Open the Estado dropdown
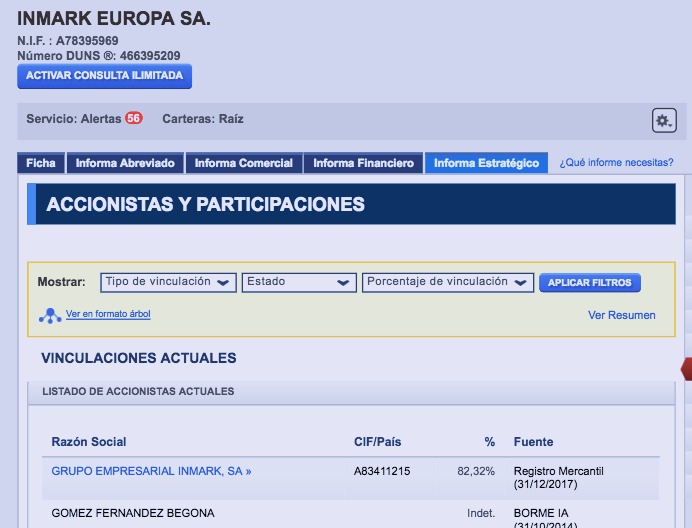 point(299,283)
